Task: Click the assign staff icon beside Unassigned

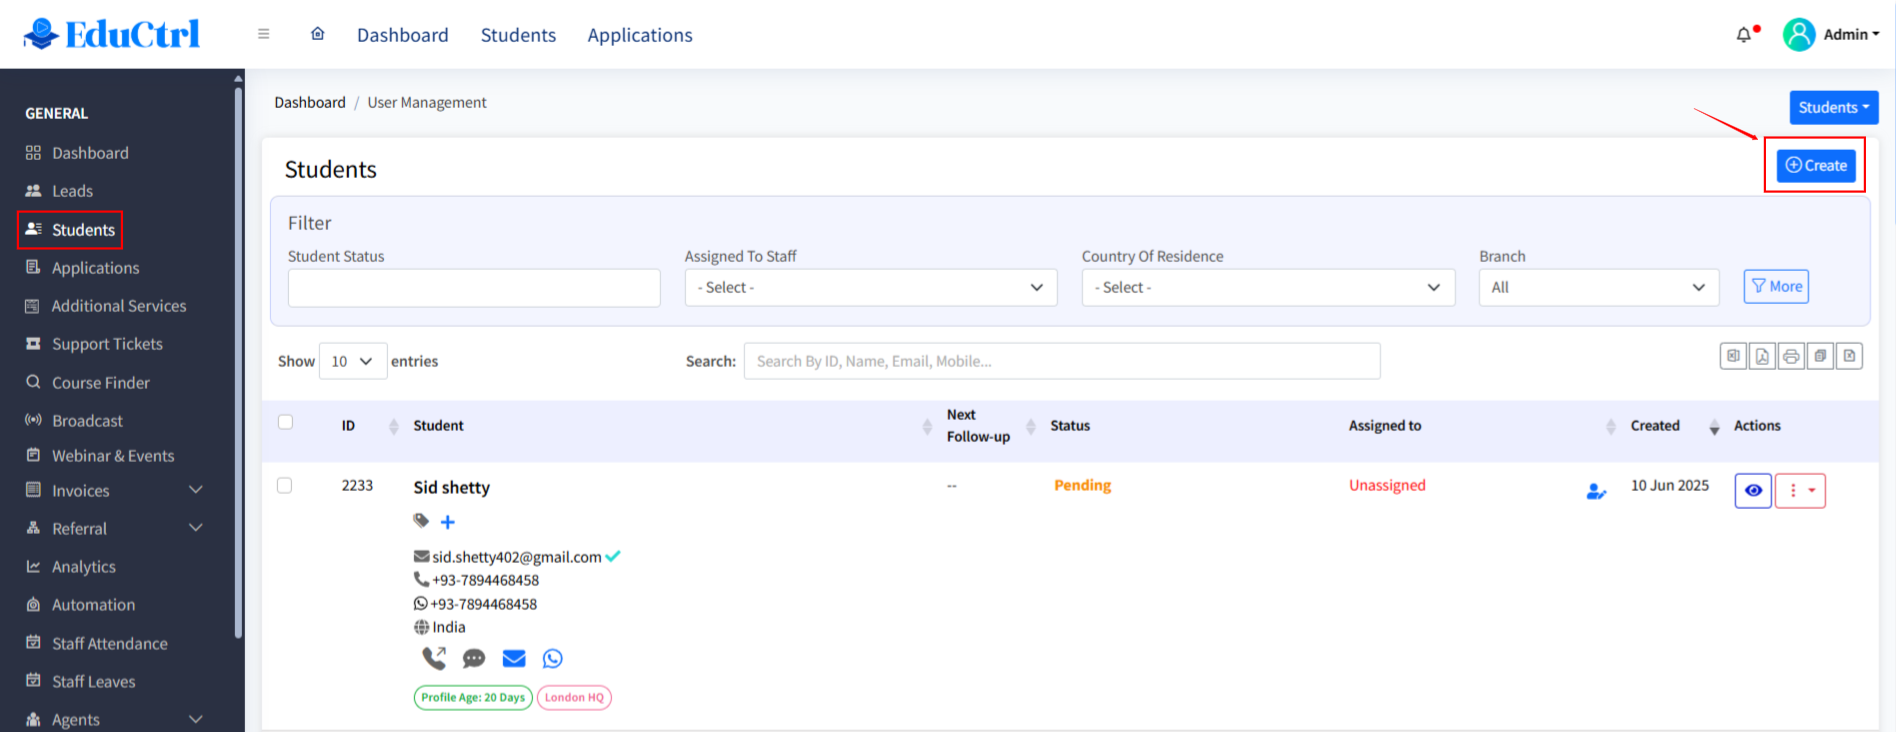Action: click(1596, 491)
